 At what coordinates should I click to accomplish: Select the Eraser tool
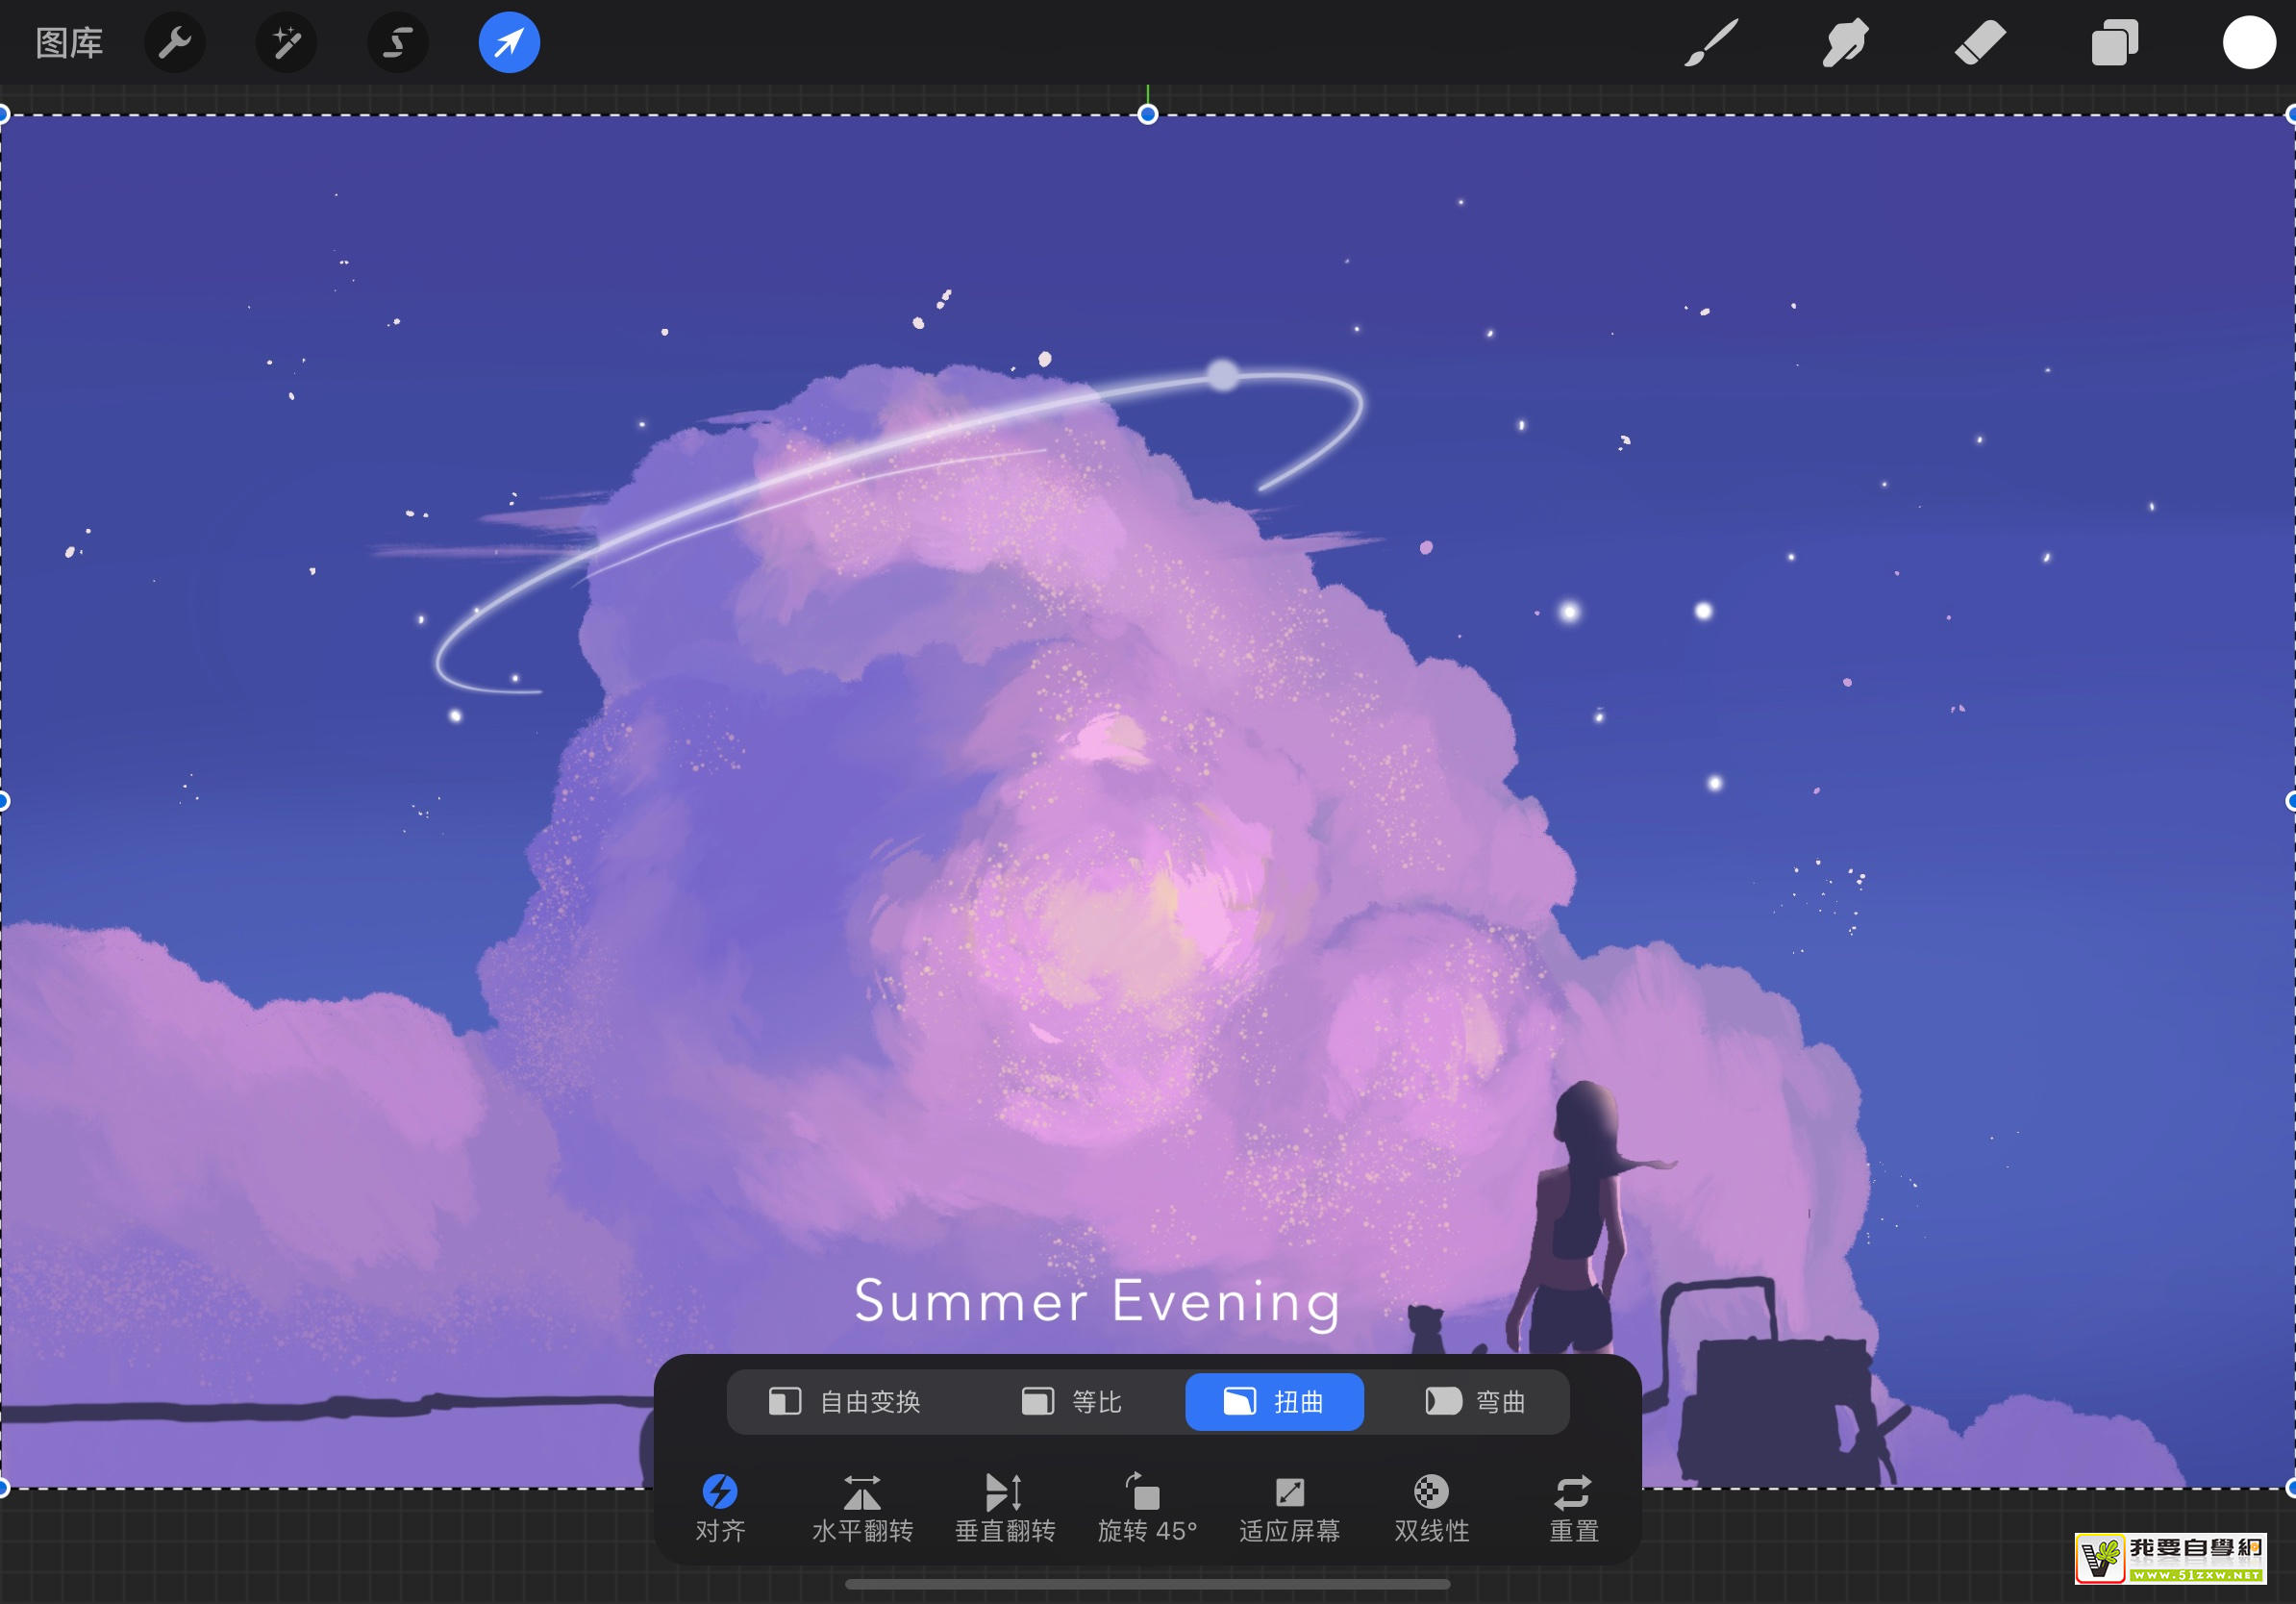[x=1980, y=43]
